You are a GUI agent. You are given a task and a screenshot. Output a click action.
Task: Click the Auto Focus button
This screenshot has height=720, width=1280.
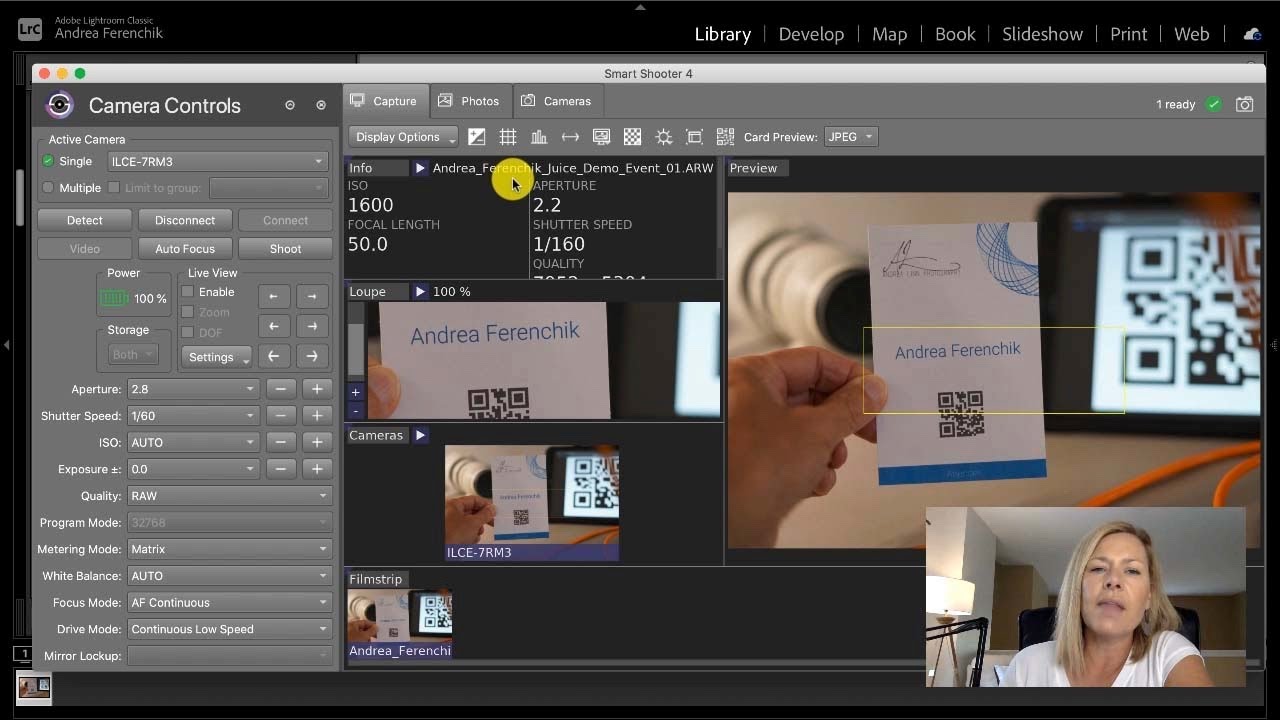pyautogui.click(x=185, y=249)
